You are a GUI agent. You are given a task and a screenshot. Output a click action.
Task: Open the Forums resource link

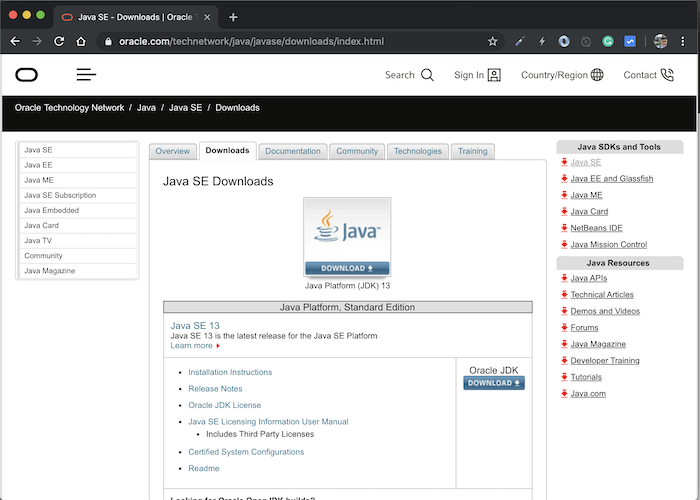pos(584,328)
